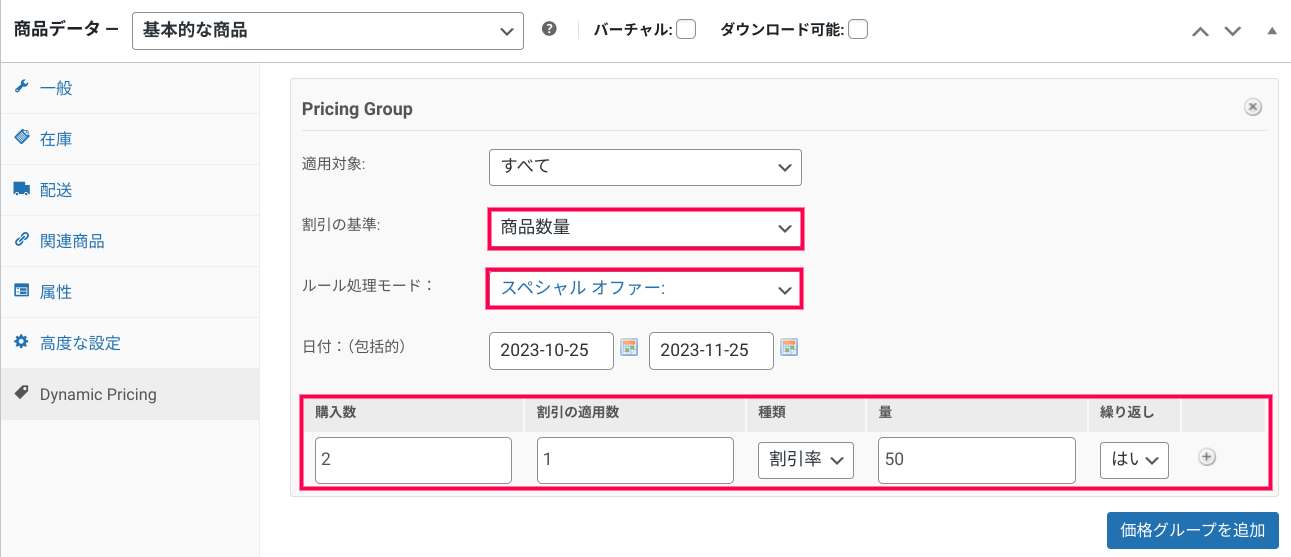The height and width of the screenshot is (557, 1291).
Task: Click the 割引の適用数 field containing 1
Action: pyautogui.click(x=635, y=460)
